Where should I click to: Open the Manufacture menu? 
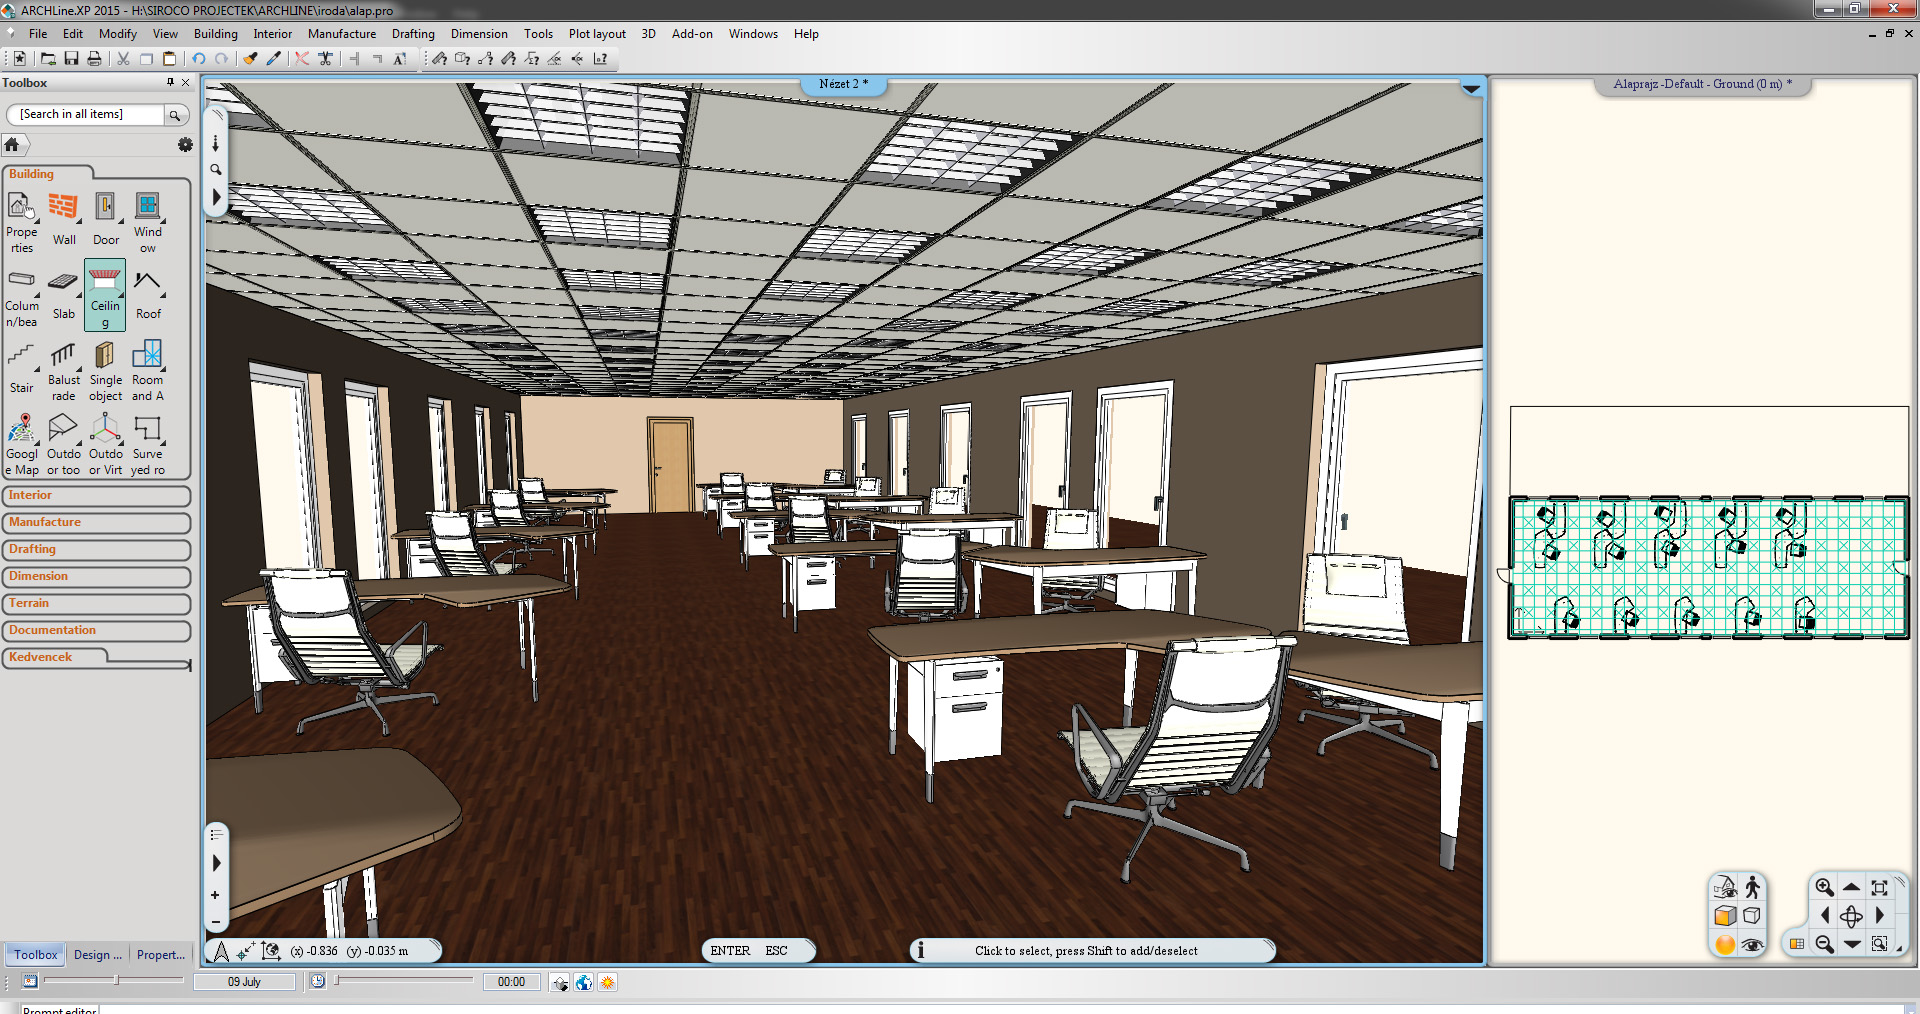pyautogui.click(x=341, y=34)
